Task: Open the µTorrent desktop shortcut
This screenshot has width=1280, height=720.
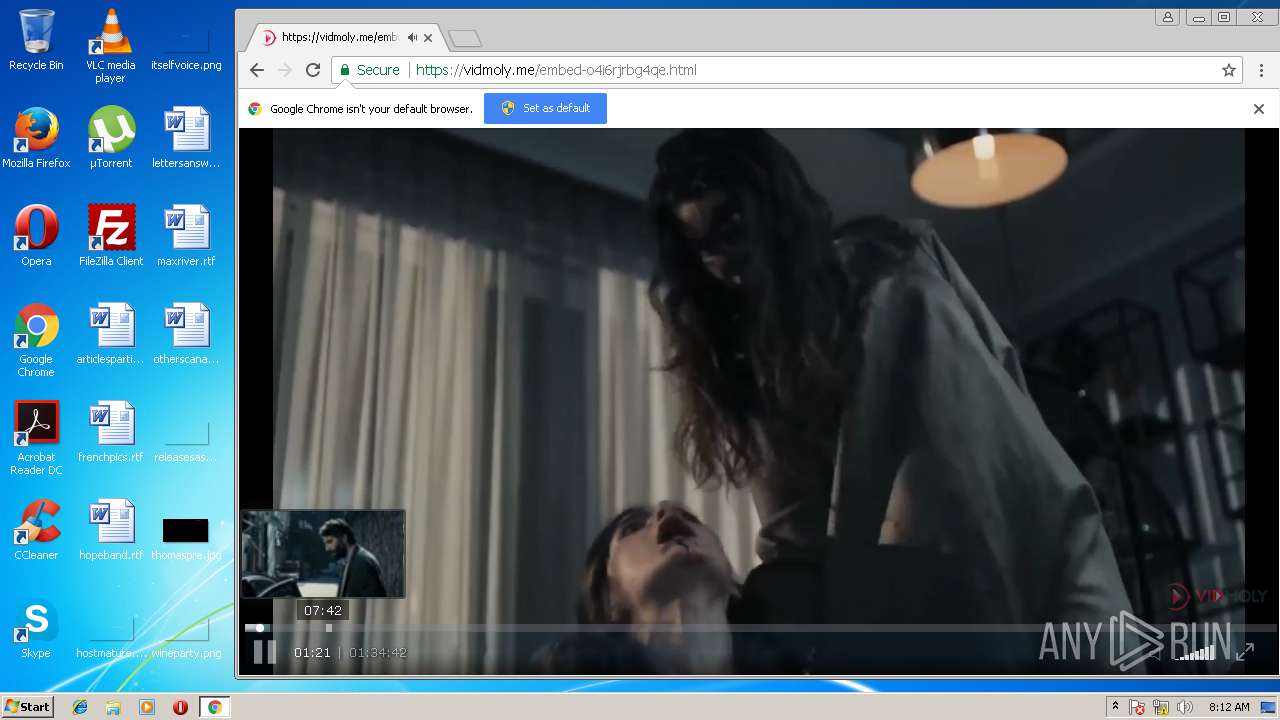Action: click(x=111, y=138)
